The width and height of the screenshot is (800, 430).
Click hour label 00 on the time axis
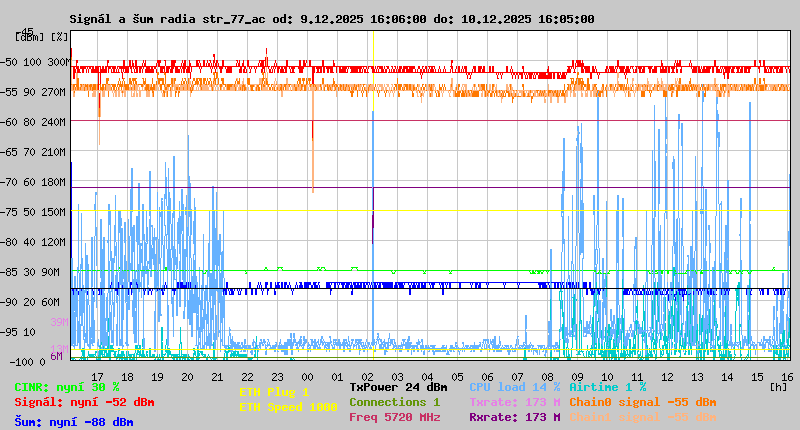pos(307,377)
